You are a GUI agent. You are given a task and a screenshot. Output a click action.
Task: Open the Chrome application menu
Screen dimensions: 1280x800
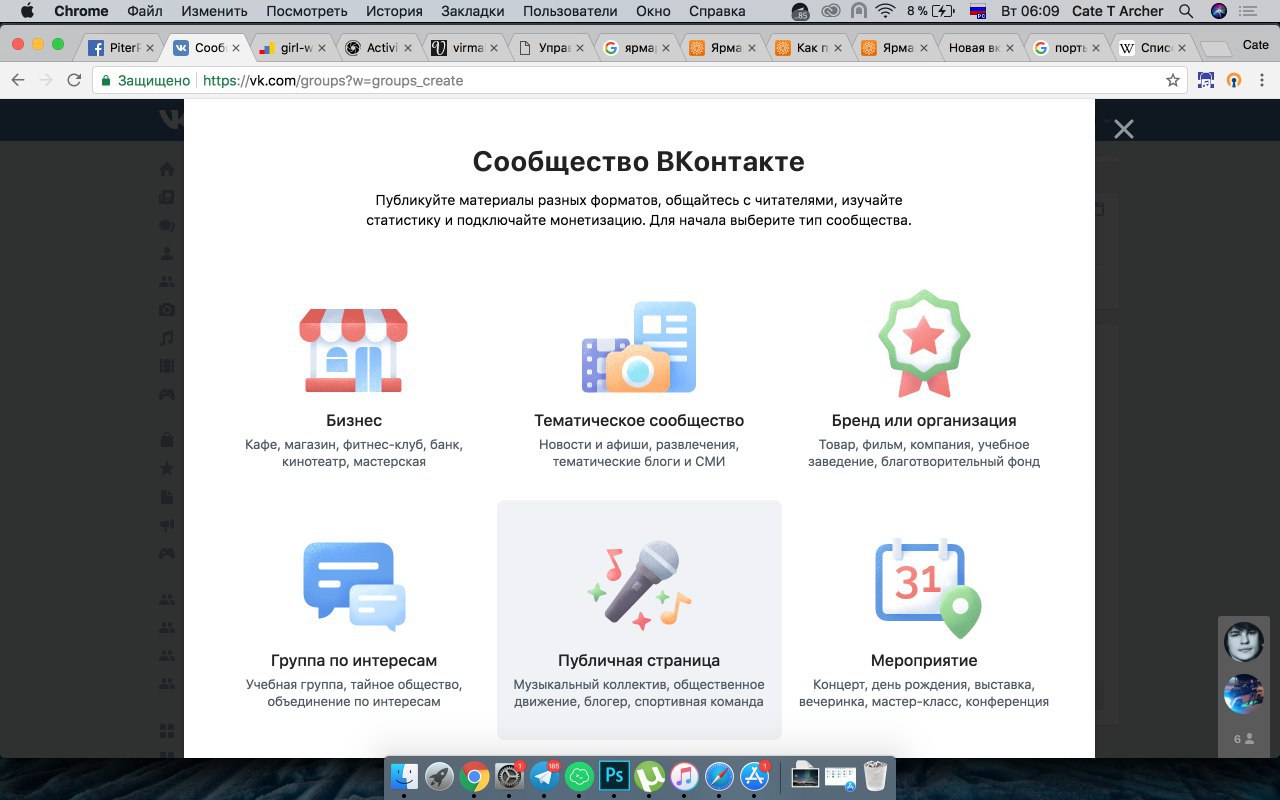[x=81, y=11]
